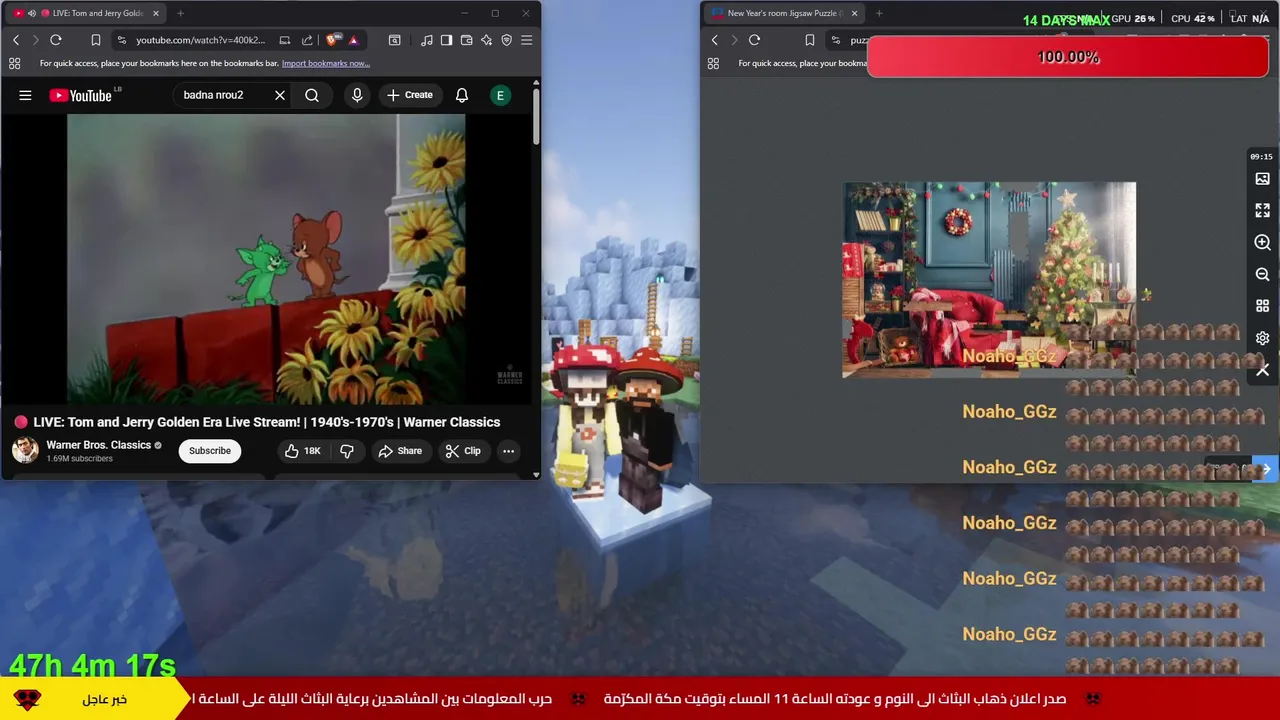The height and width of the screenshot is (720, 1280).
Task: Open the YouTube guide hamburger menu
Action: point(25,96)
